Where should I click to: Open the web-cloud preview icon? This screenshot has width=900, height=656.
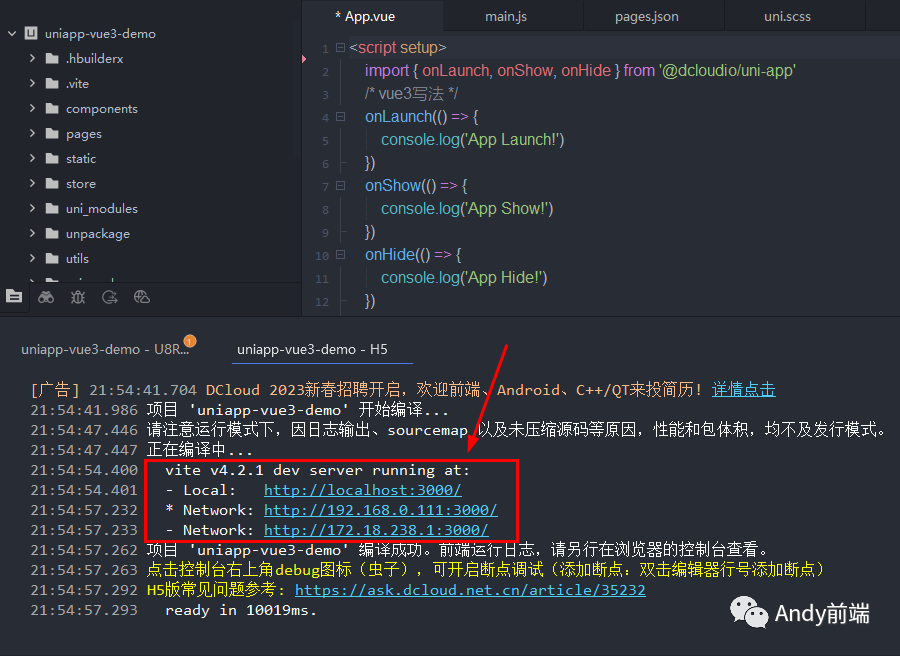(x=142, y=296)
